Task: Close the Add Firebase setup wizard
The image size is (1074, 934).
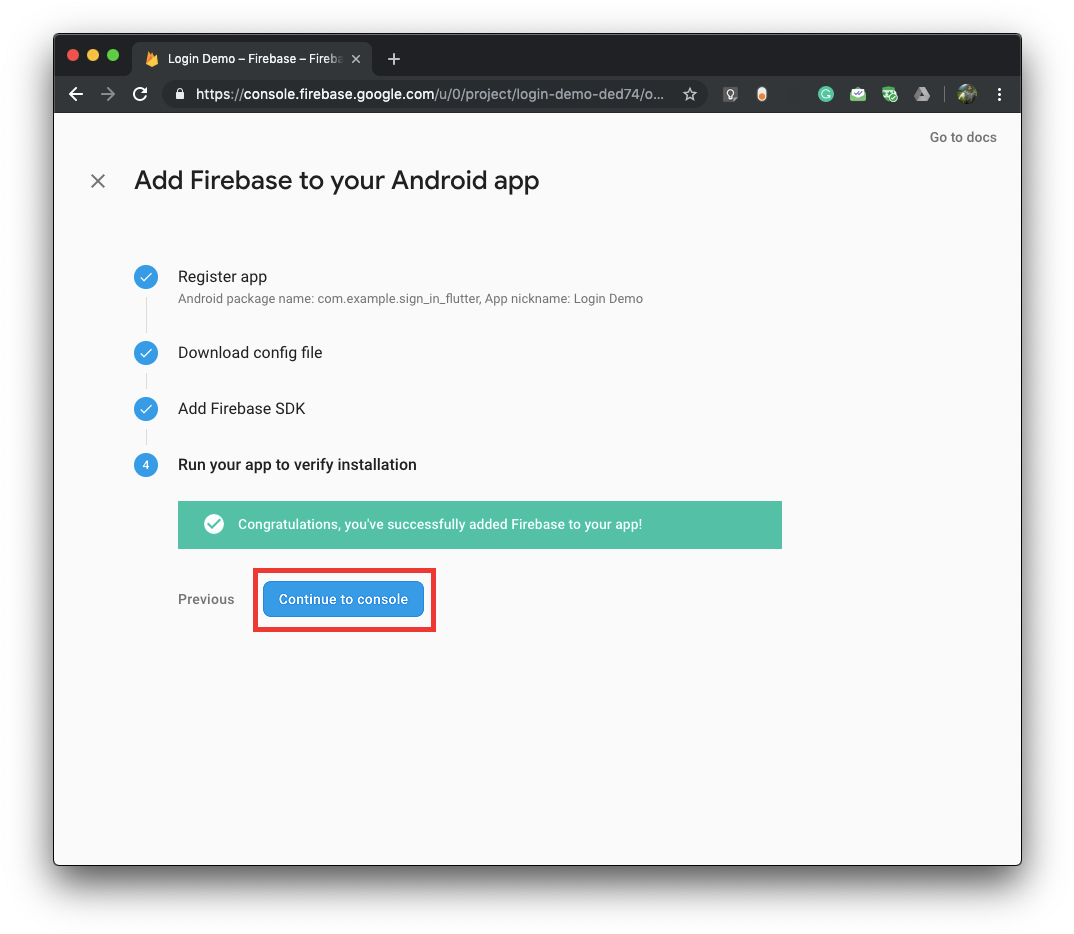Action: point(98,181)
